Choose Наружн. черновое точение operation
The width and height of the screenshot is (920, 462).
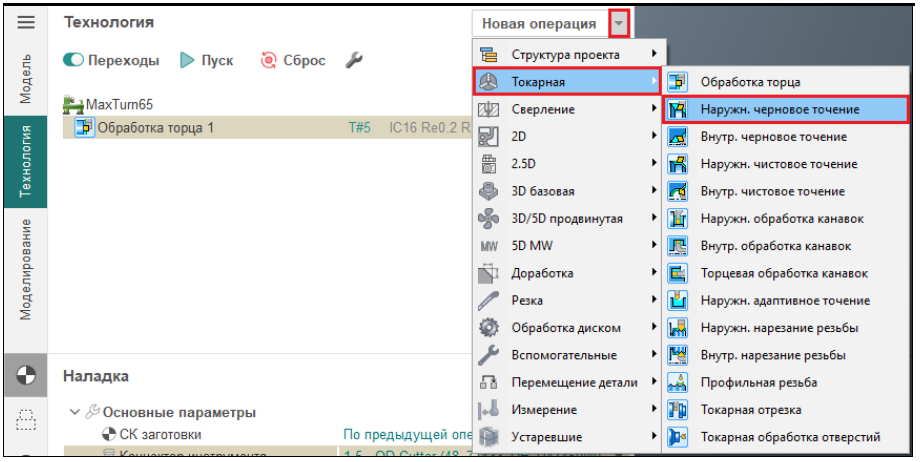coord(780,109)
